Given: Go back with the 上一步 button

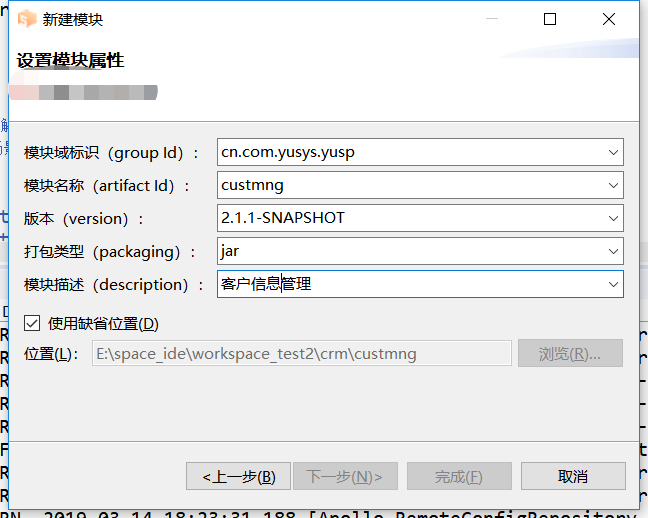Looking at the screenshot, I should tap(238, 477).
